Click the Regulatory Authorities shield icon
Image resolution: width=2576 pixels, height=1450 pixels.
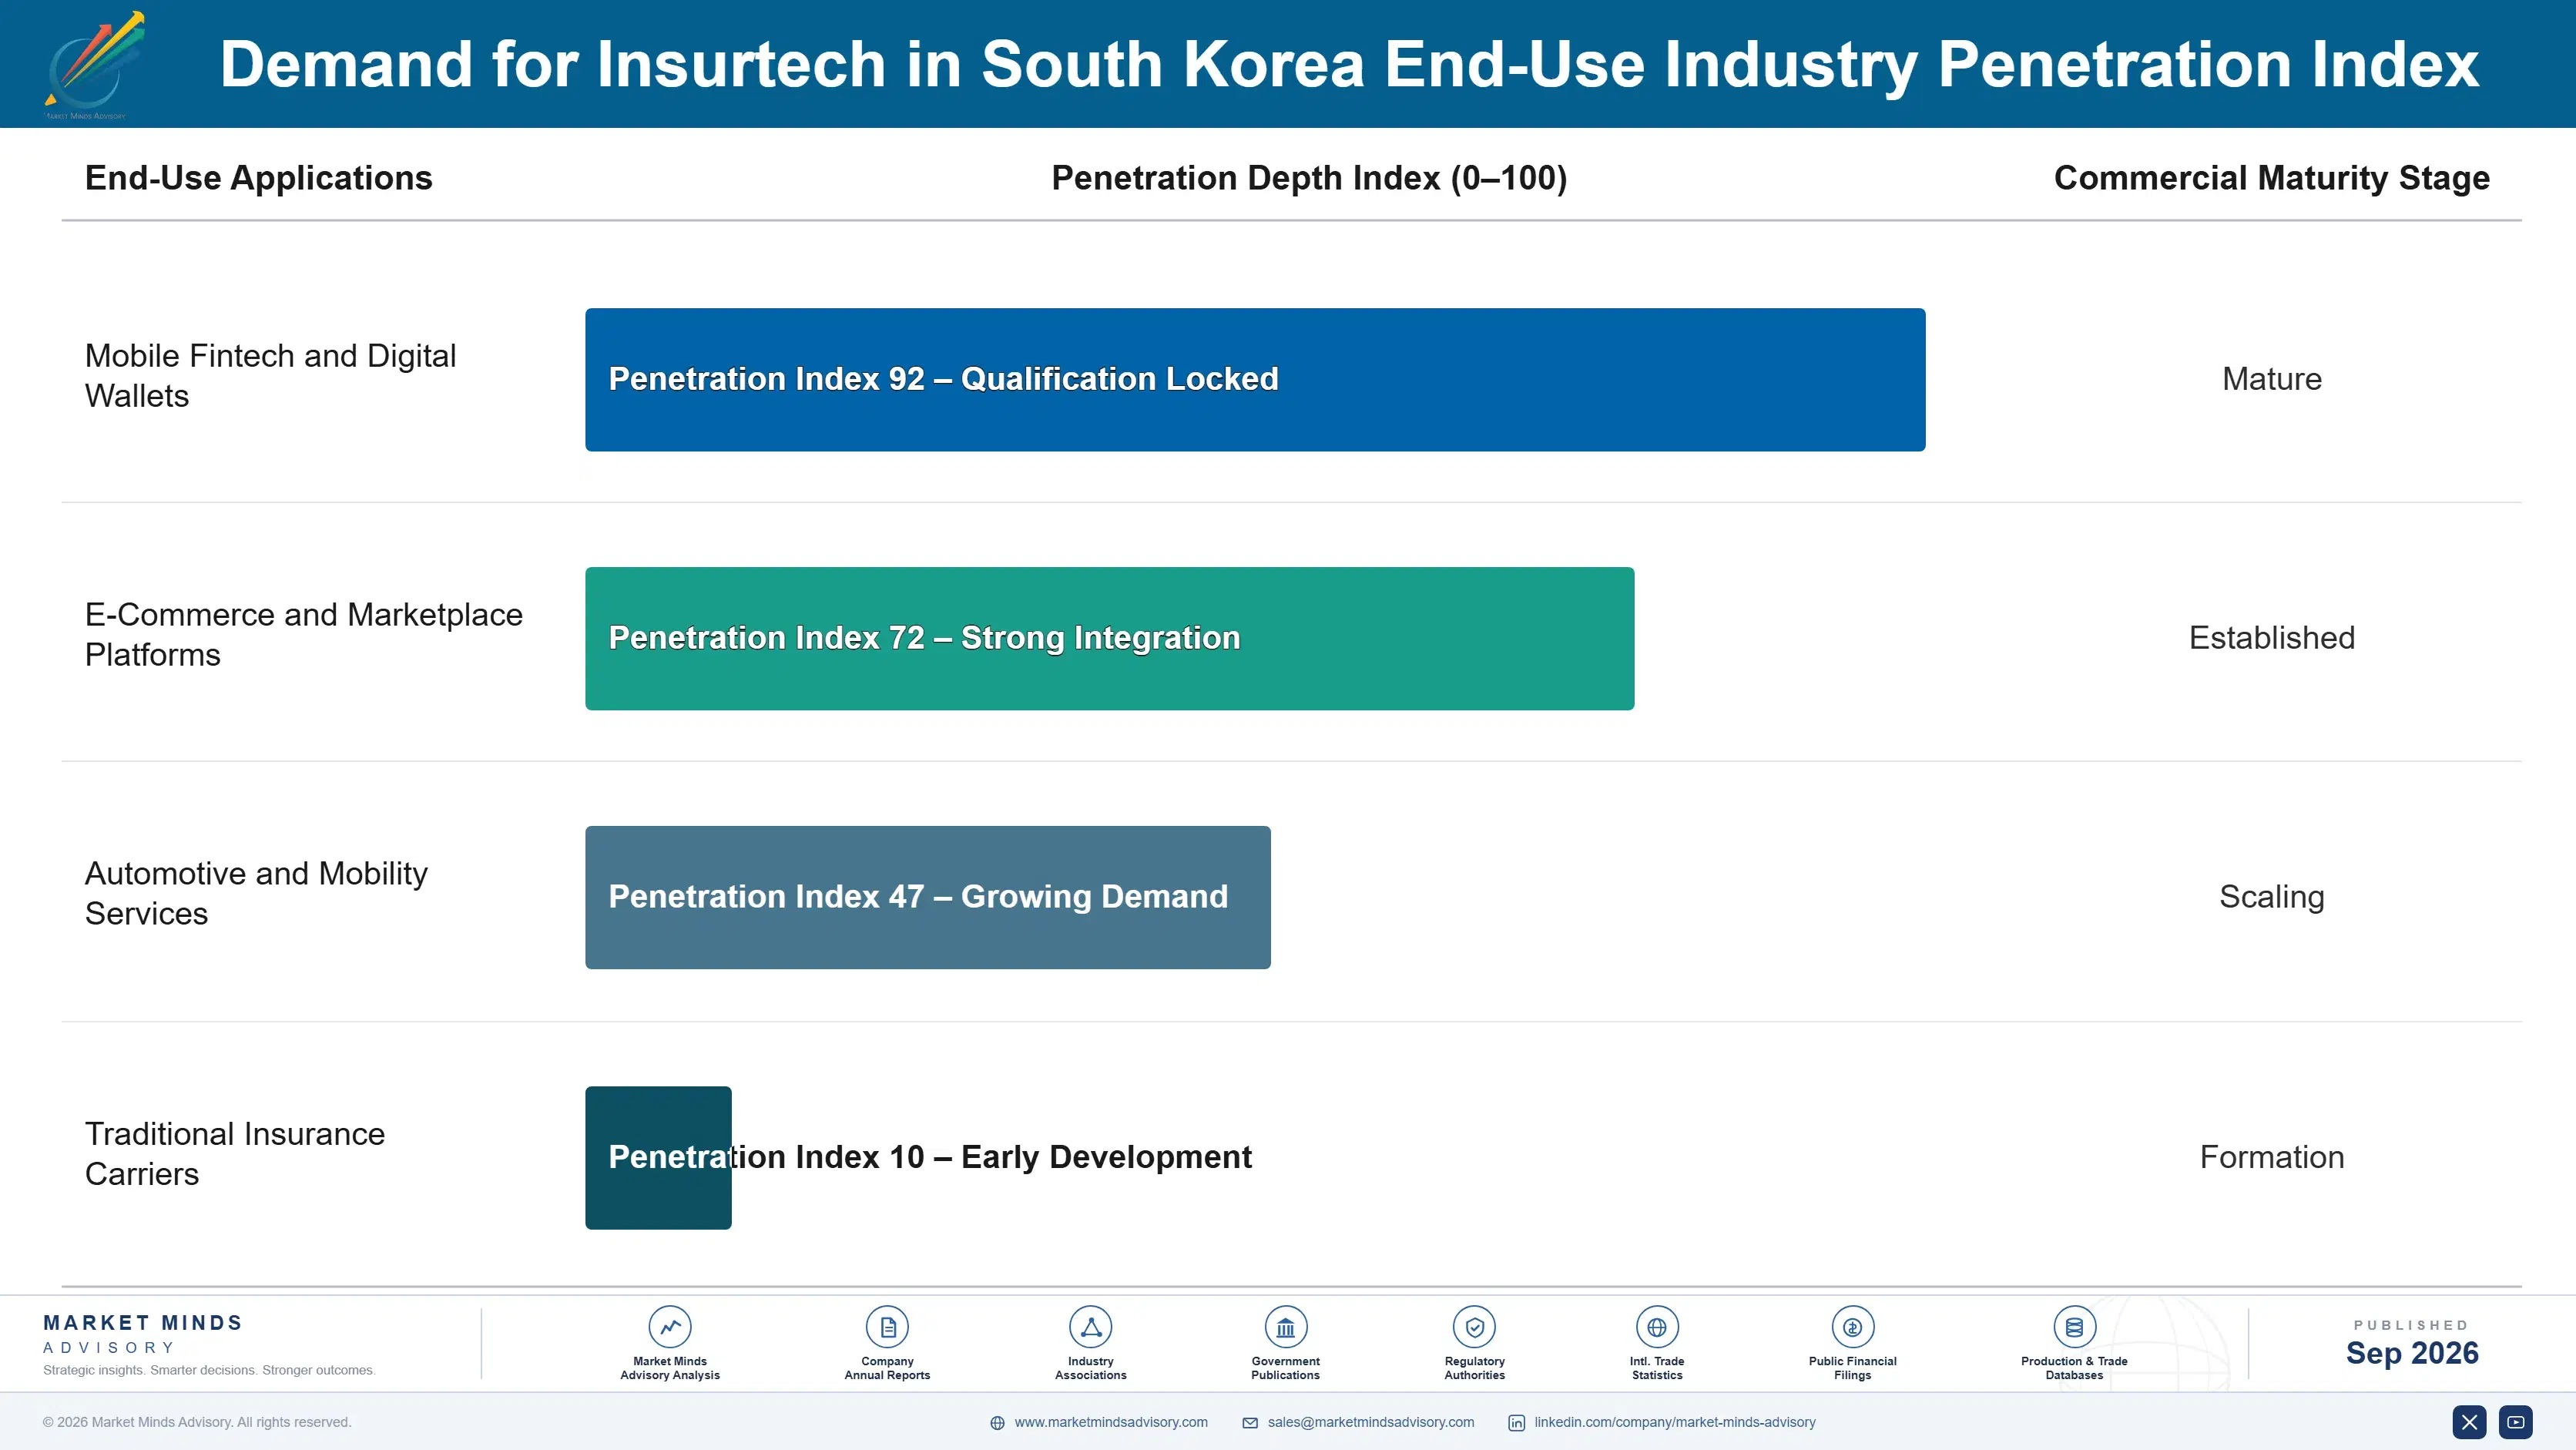point(1474,1327)
